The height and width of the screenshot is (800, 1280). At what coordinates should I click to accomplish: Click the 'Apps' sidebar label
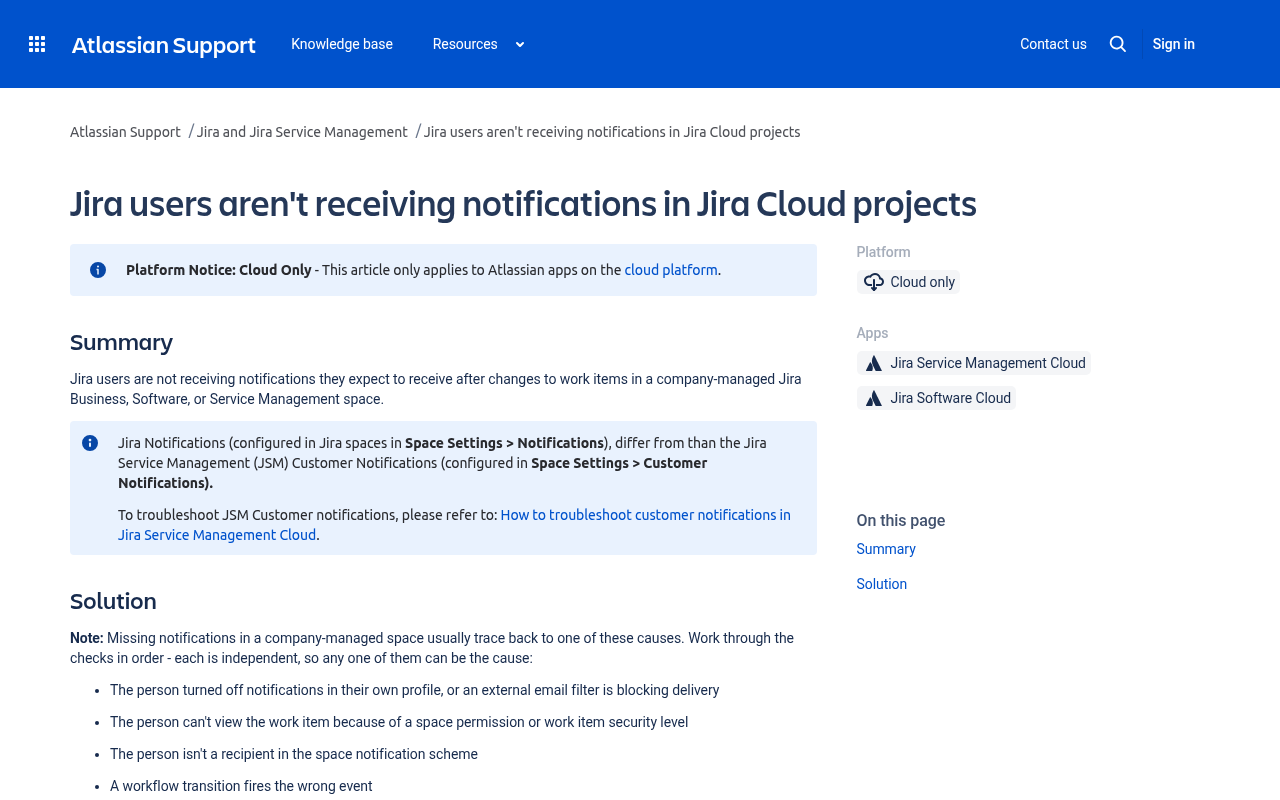[x=873, y=333]
